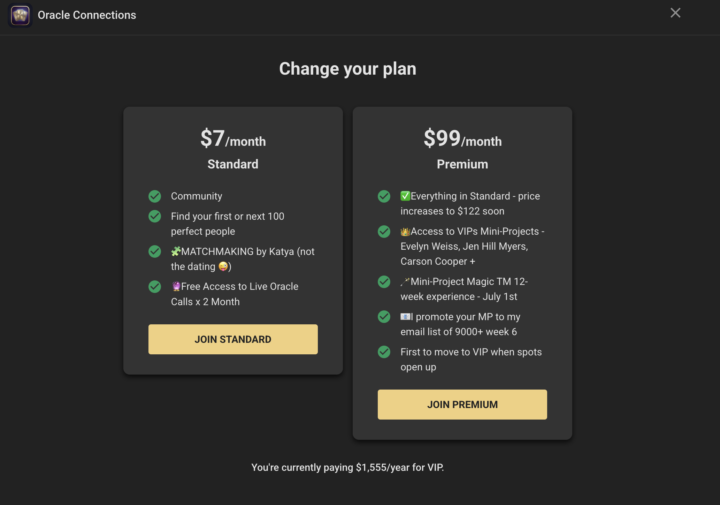Click the Oracle Connections title text

[87, 15]
